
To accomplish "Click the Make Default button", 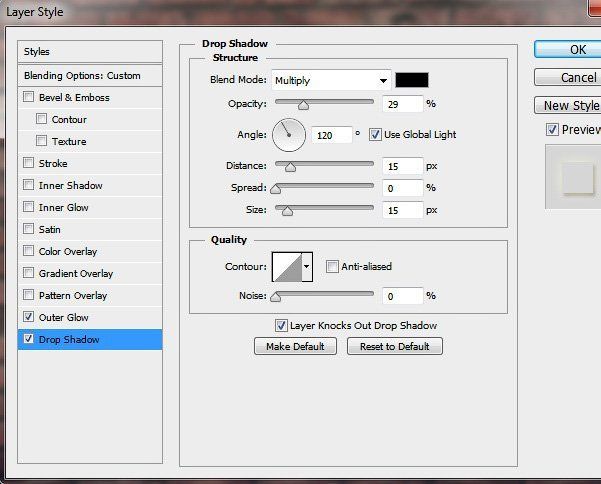I will tap(295, 346).
